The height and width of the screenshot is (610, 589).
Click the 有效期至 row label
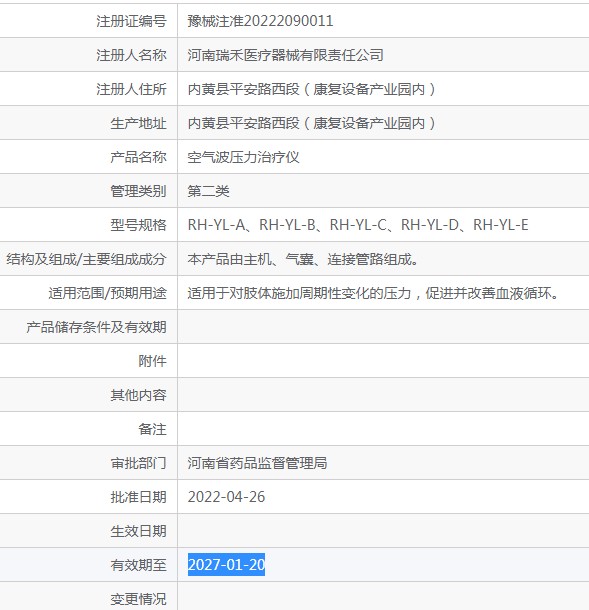pos(138,565)
